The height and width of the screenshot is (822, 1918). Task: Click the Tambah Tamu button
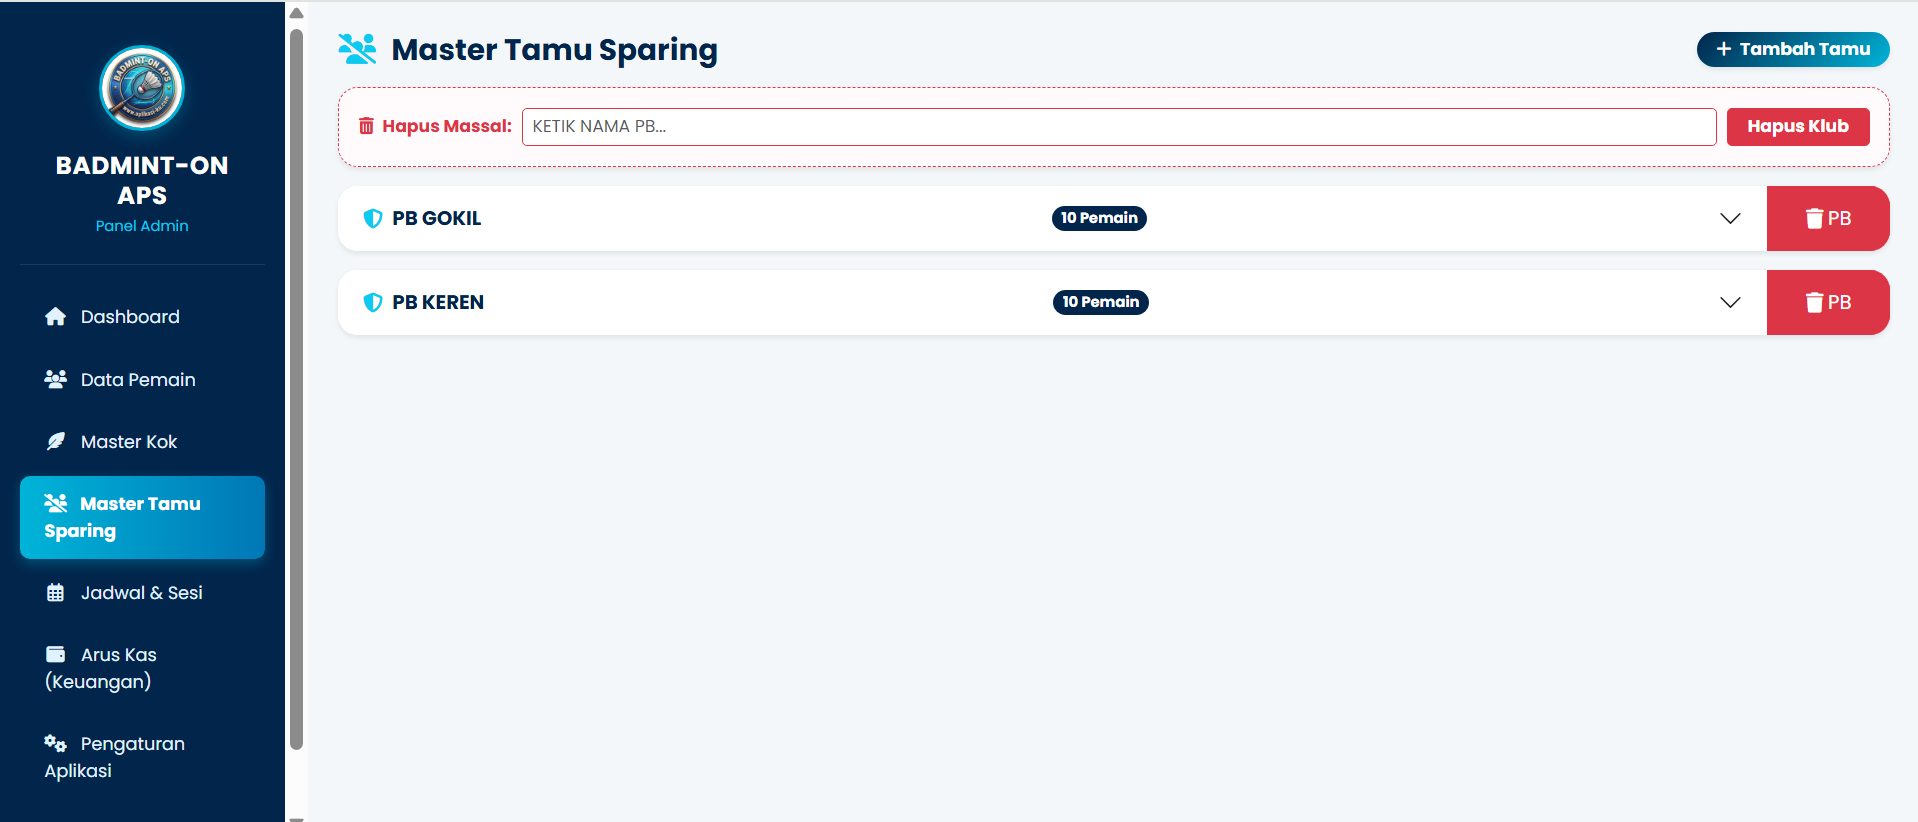tap(1793, 49)
